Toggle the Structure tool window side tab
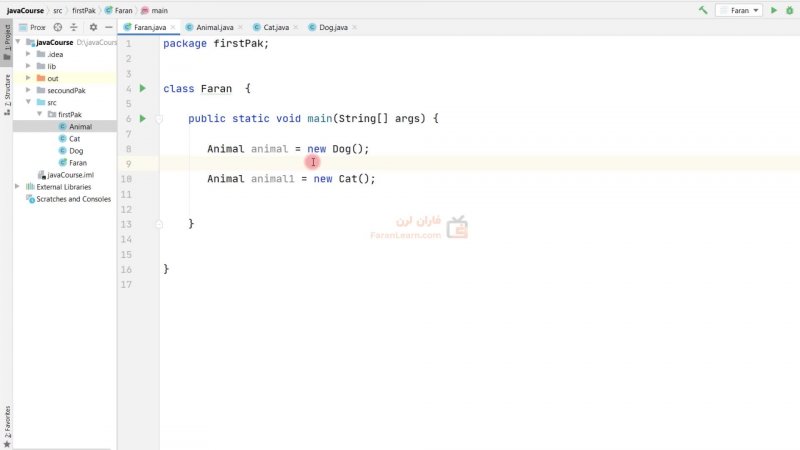 click(6, 94)
